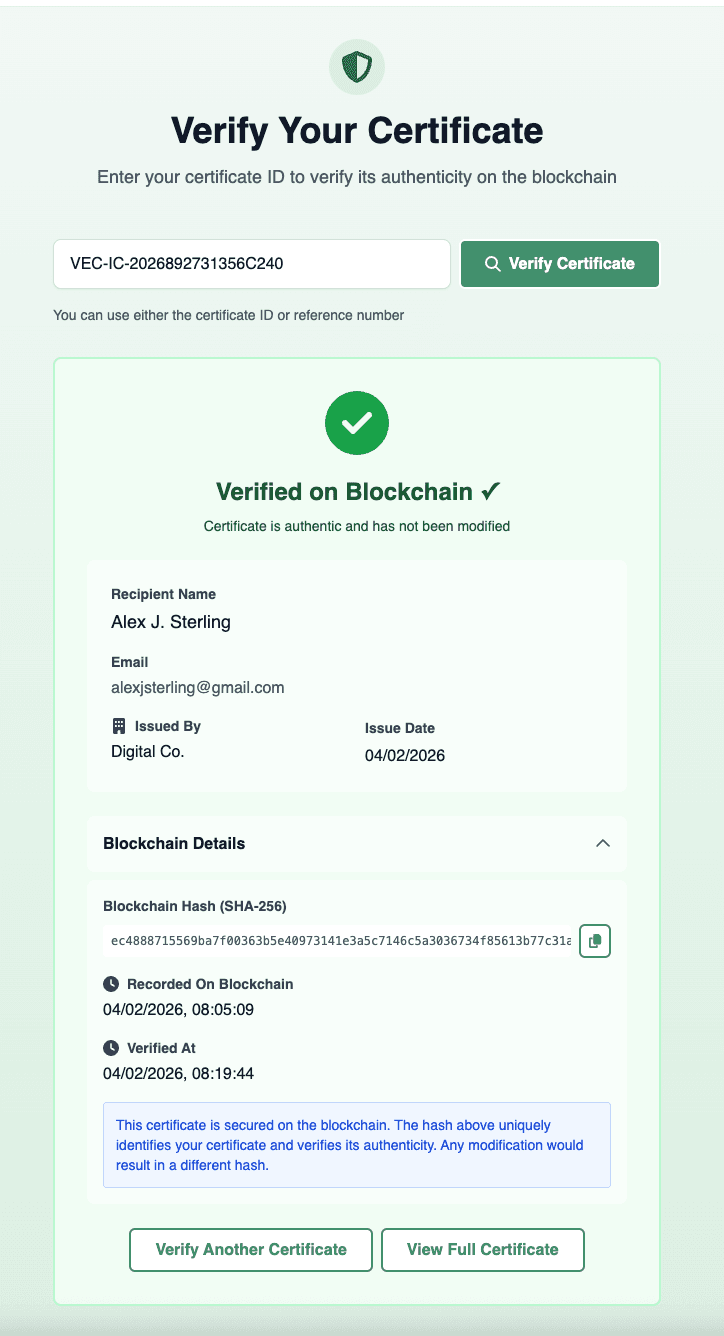Collapse Blockchain Details using the chevron arrow
Viewport: 724px width, 1336px height.
(603, 843)
